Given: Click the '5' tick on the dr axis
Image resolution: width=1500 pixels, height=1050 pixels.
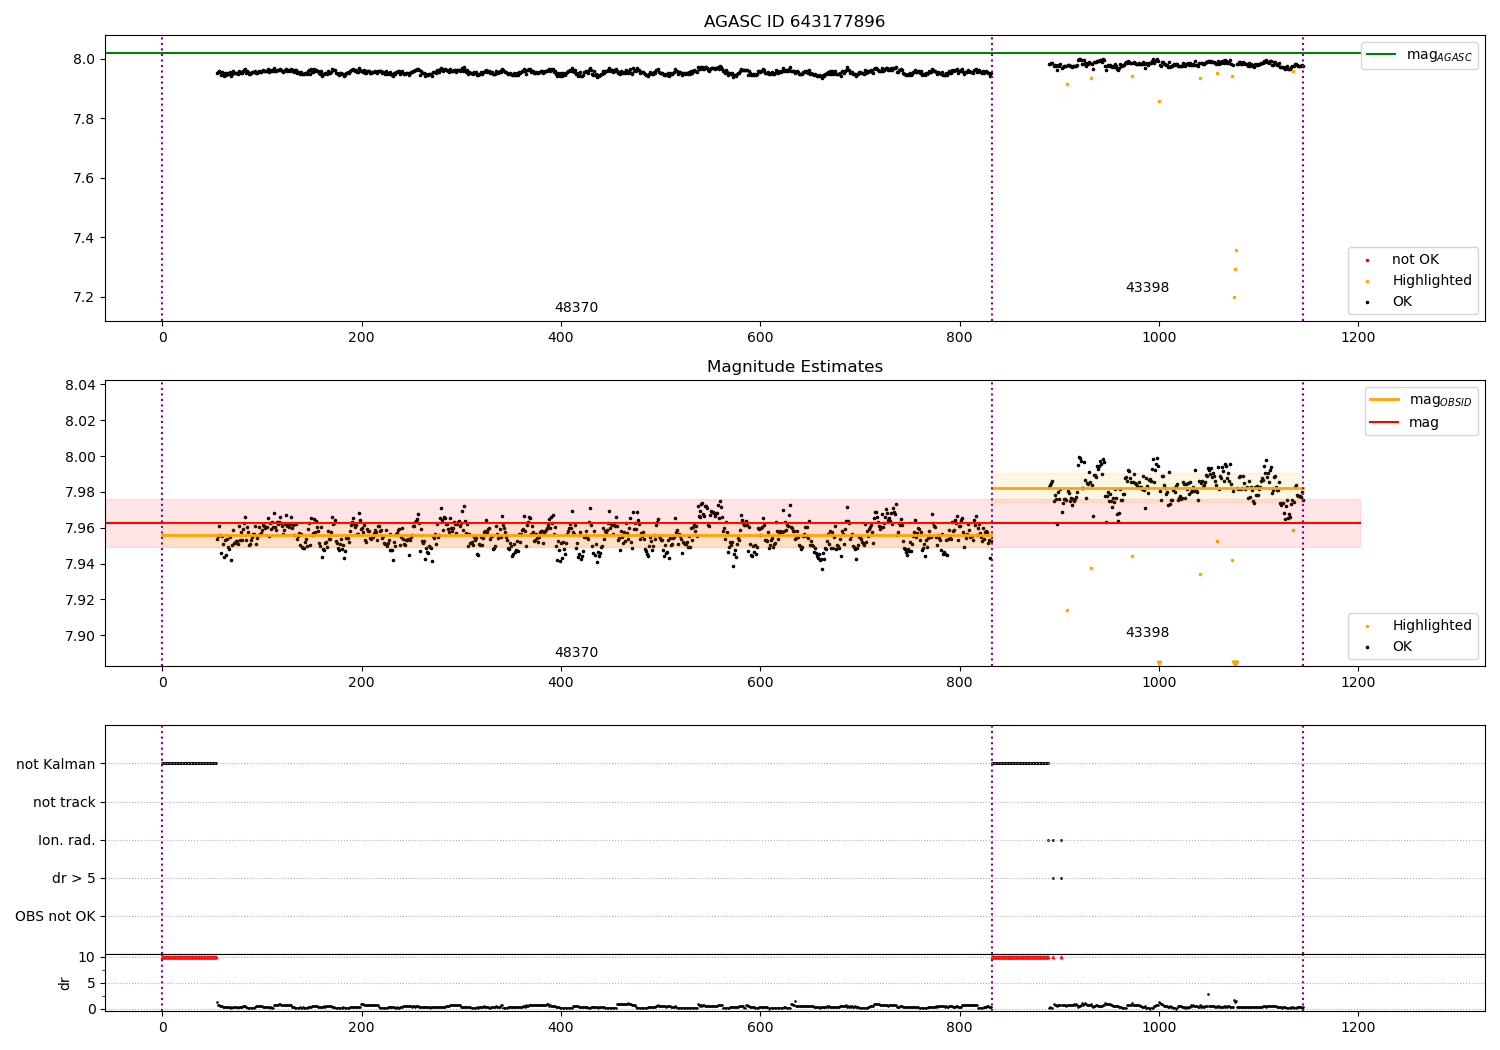Looking at the screenshot, I should click(91, 984).
